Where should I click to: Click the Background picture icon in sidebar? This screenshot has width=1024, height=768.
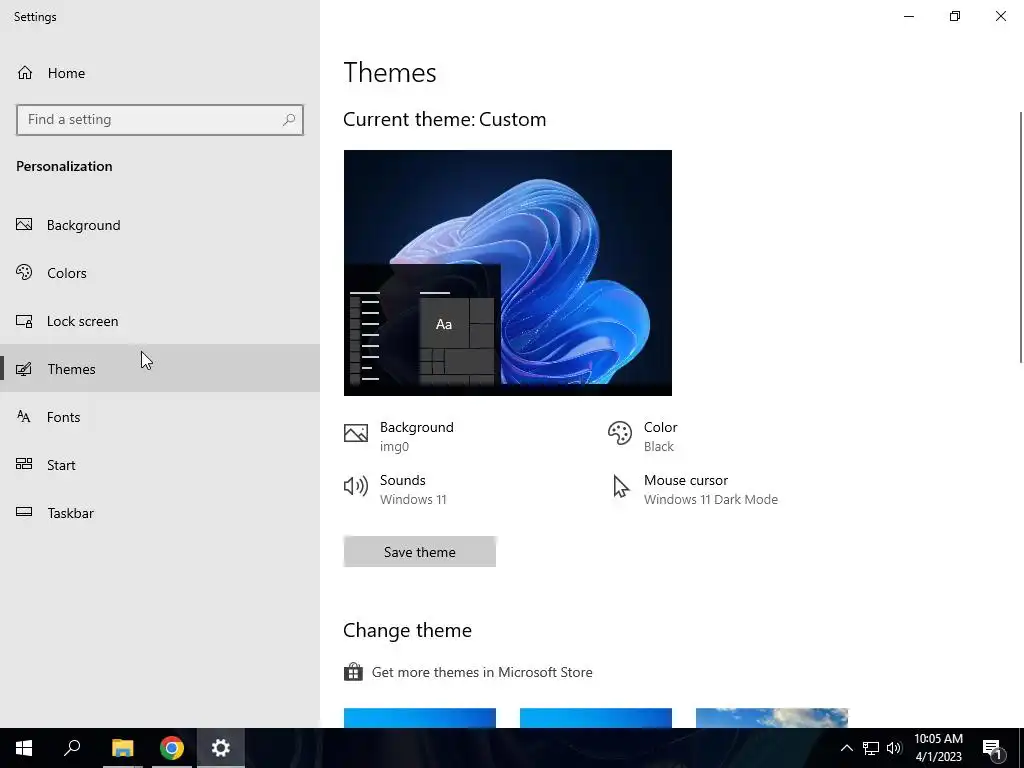pos(24,225)
